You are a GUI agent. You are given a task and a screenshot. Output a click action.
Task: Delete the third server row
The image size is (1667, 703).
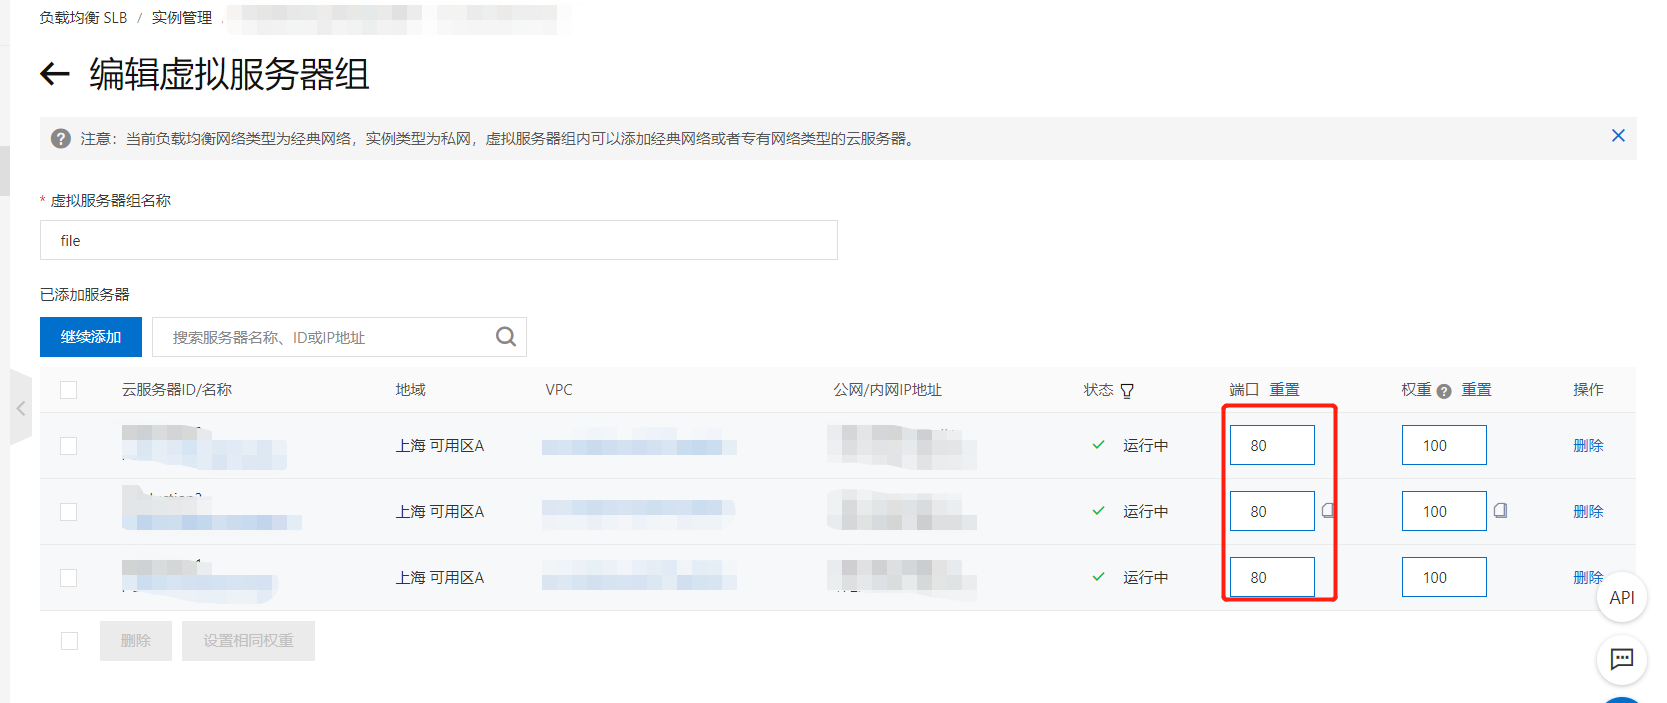[1588, 578]
